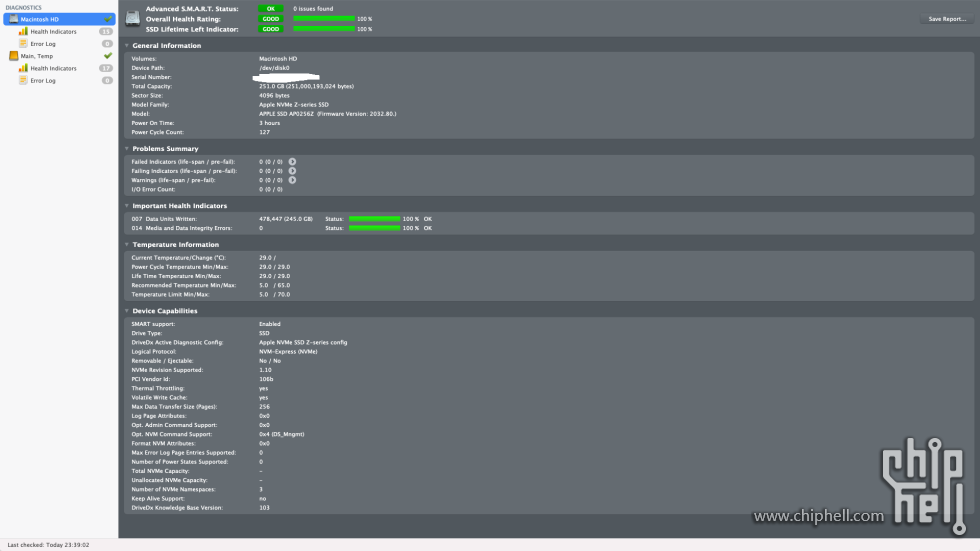The width and height of the screenshot is (980, 551).
Task: Click the 0 badge on Macintosh HD Error Log
Action: (x=108, y=44)
